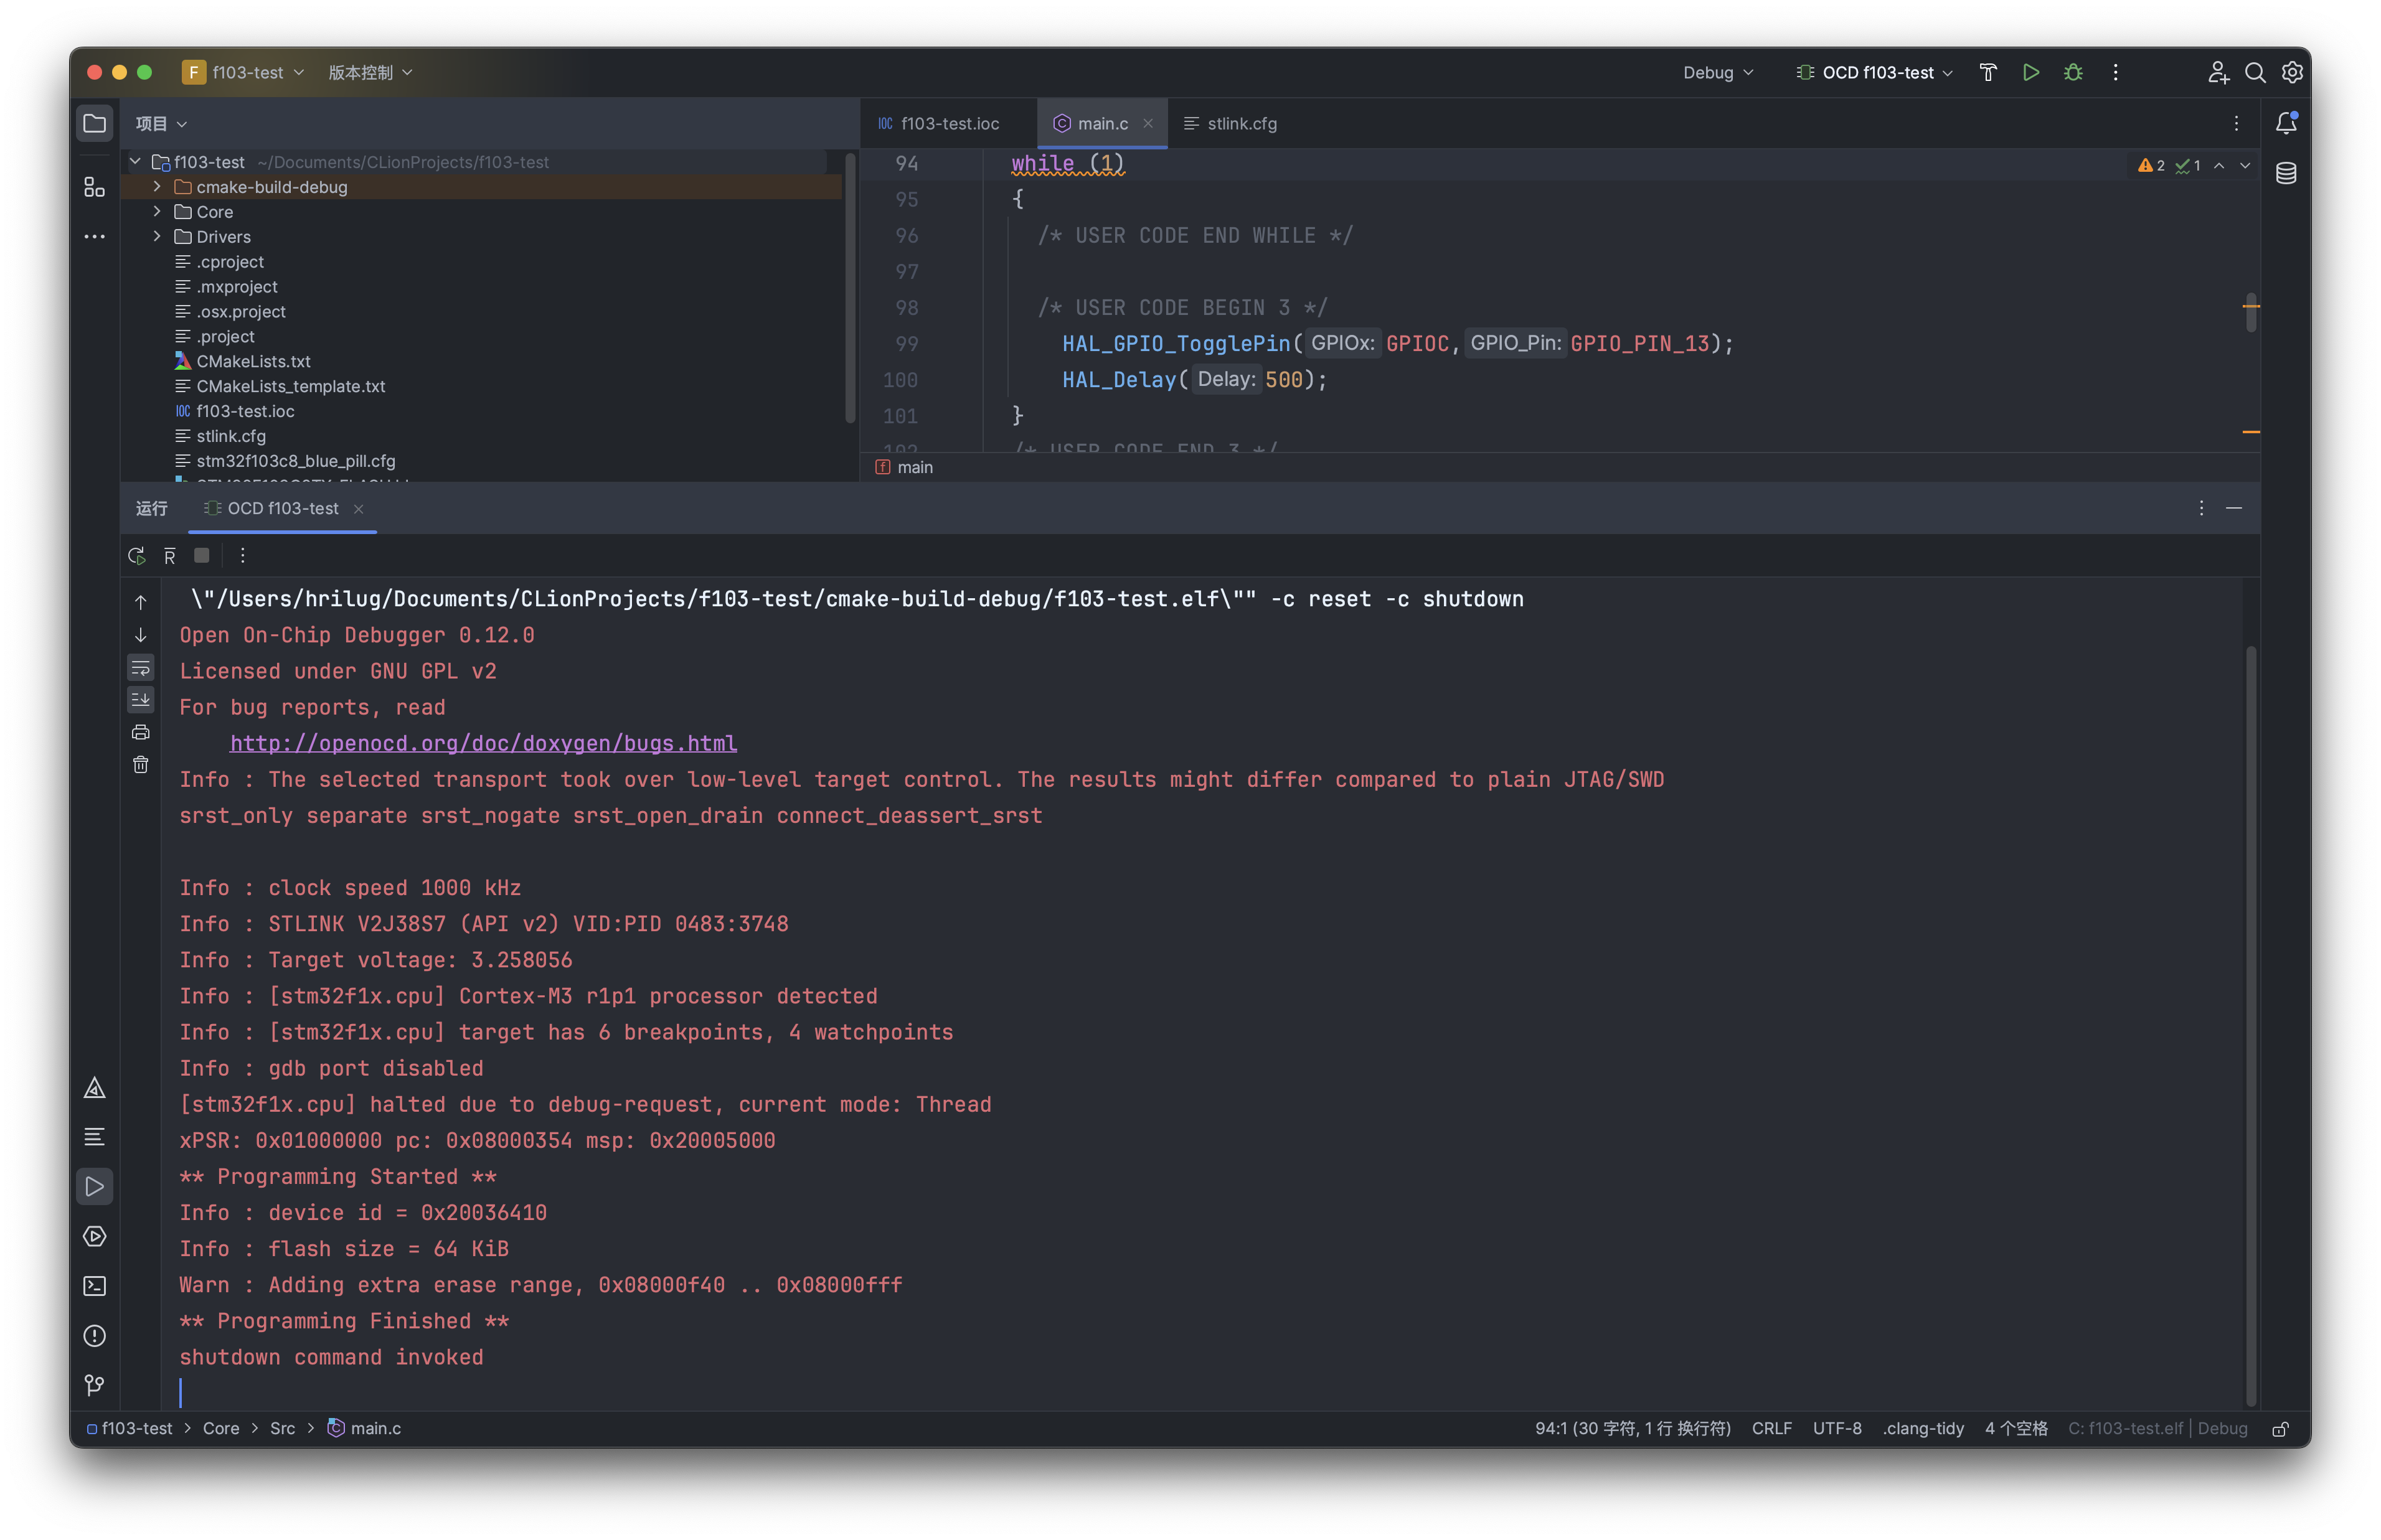Click UTF-8 encoding in status bar
The width and height of the screenshot is (2381, 1540).
click(1837, 1429)
